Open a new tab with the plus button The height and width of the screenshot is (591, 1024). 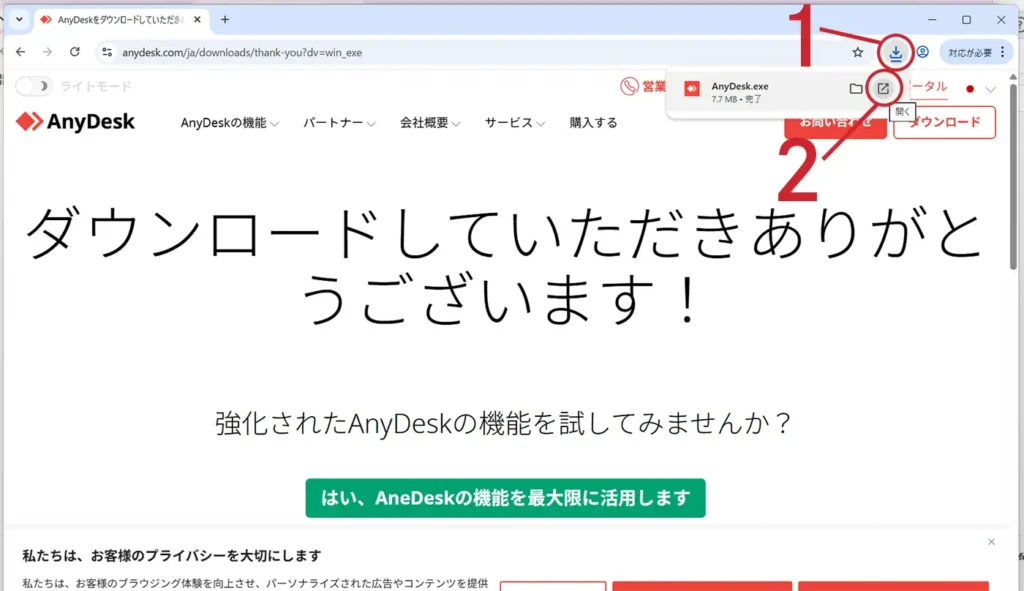(x=225, y=19)
